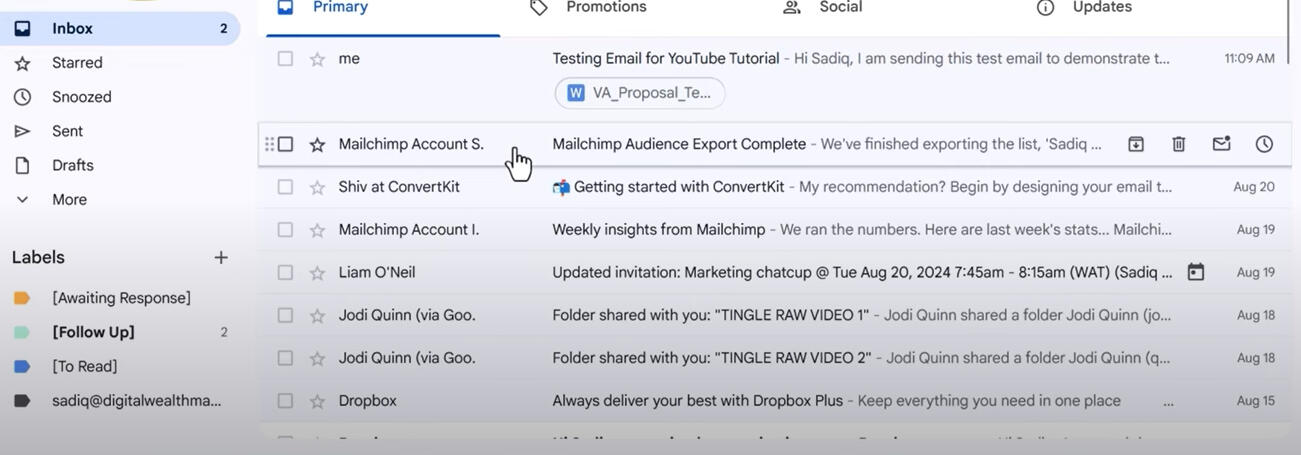The height and width of the screenshot is (455, 1301).
Task: Select the orange [Awaiting Response] label
Action: click(x=121, y=298)
